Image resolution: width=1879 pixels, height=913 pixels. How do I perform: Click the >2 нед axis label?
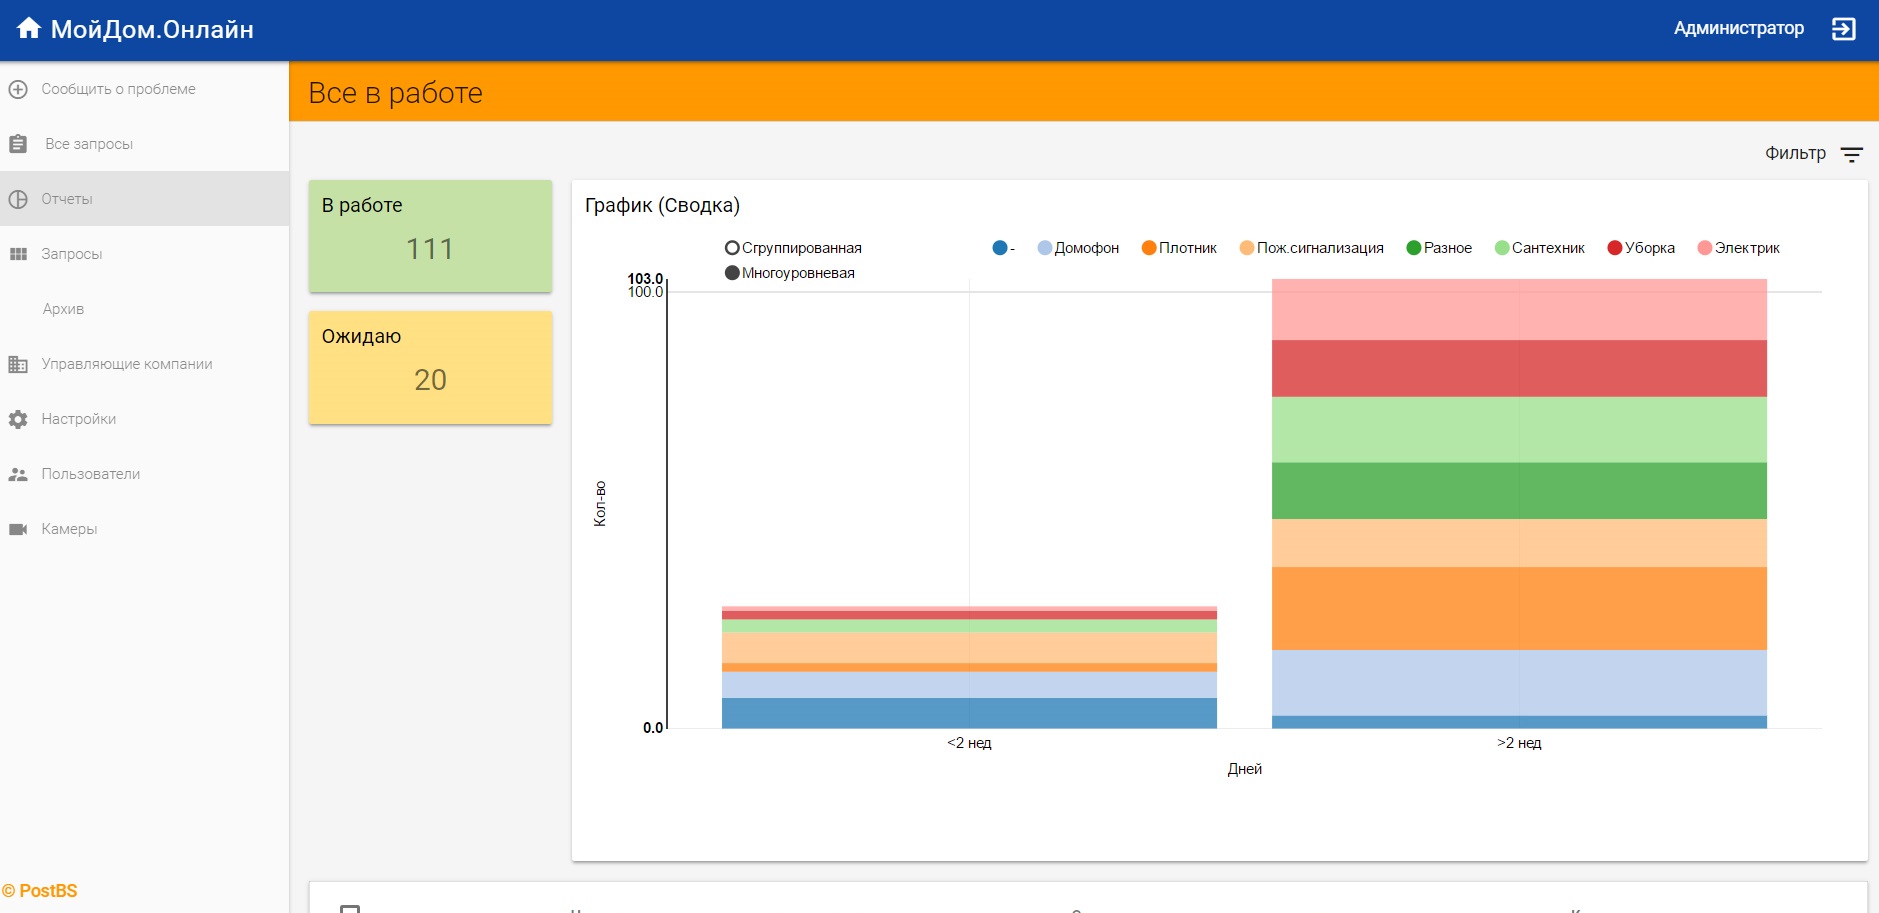coord(1519,743)
